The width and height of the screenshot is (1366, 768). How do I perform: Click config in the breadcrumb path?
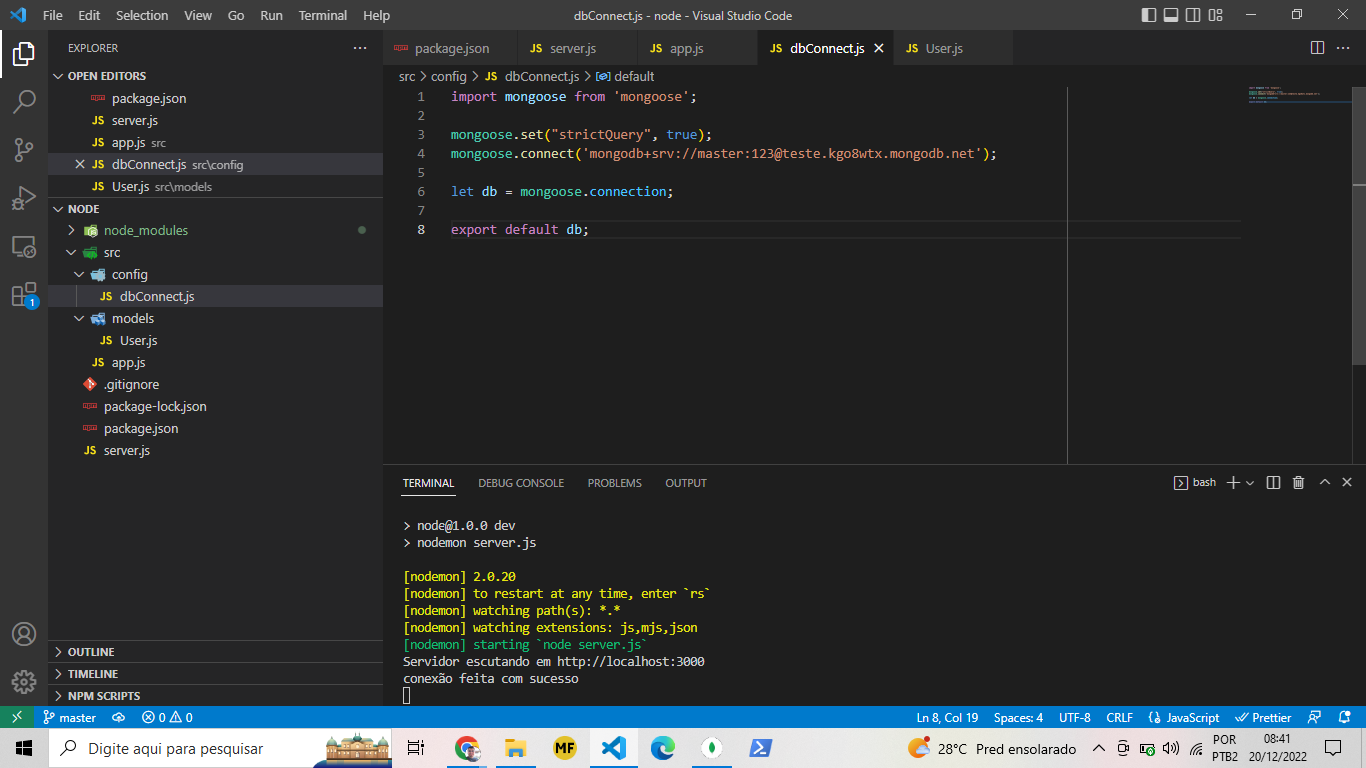(449, 76)
